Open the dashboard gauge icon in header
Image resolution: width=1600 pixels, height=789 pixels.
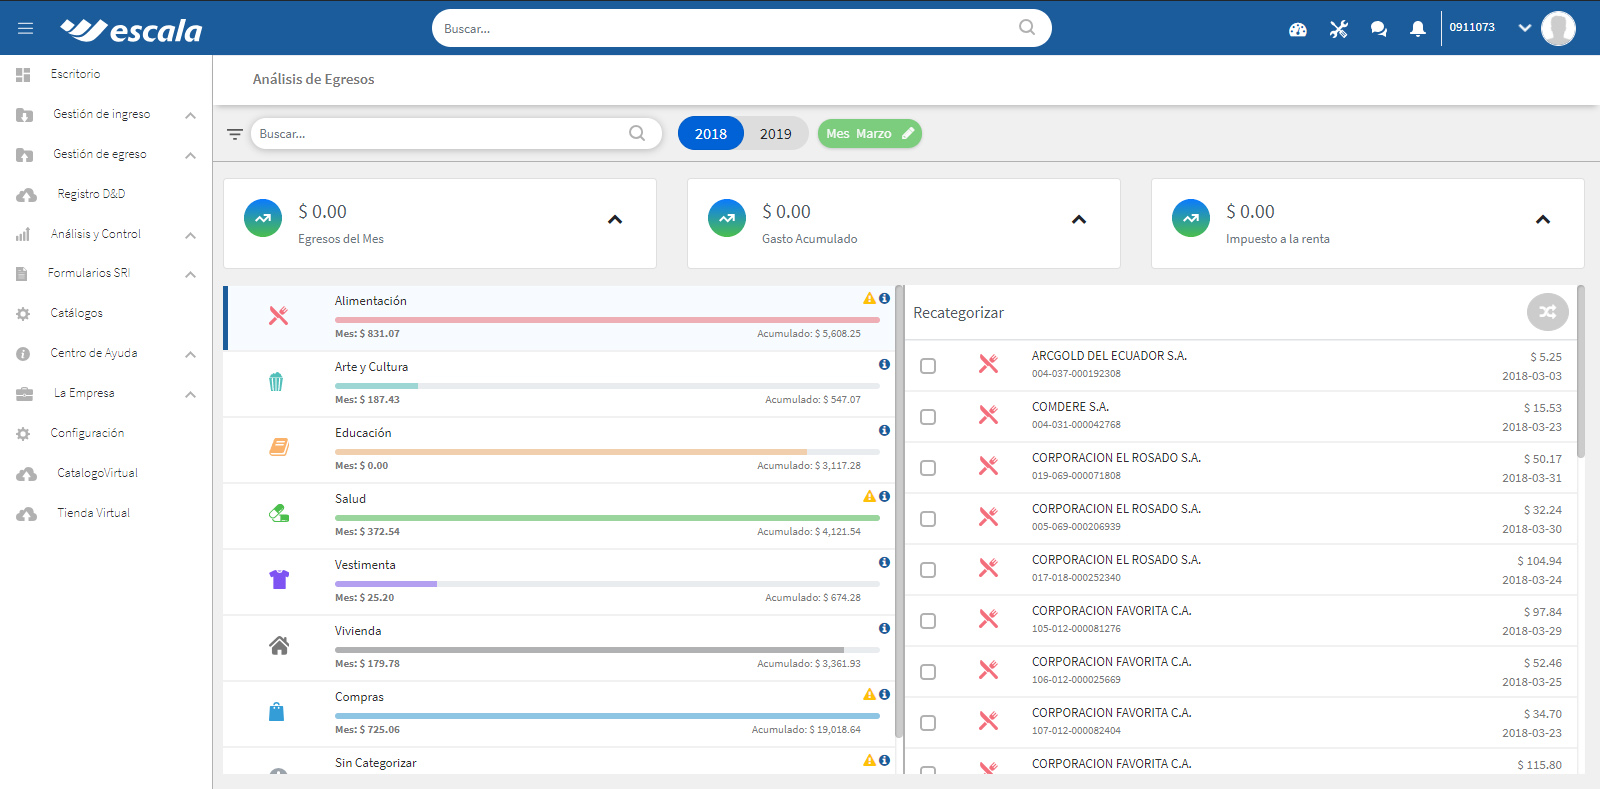pyautogui.click(x=1298, y=29)
